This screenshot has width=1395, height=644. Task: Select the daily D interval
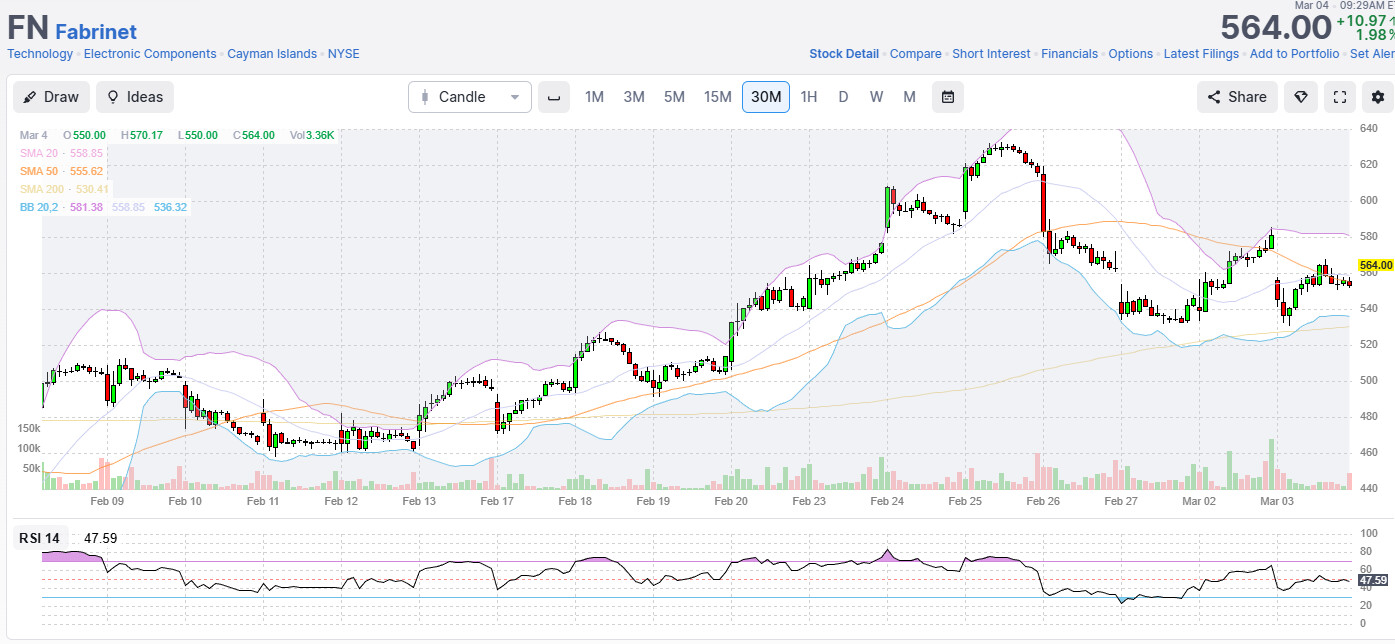pyautogui.click(x=843, y=97)
